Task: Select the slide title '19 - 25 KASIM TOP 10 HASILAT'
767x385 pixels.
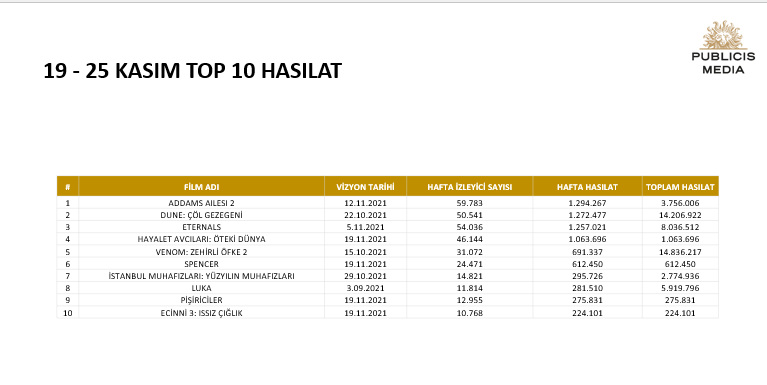Action: pos(192,70)
